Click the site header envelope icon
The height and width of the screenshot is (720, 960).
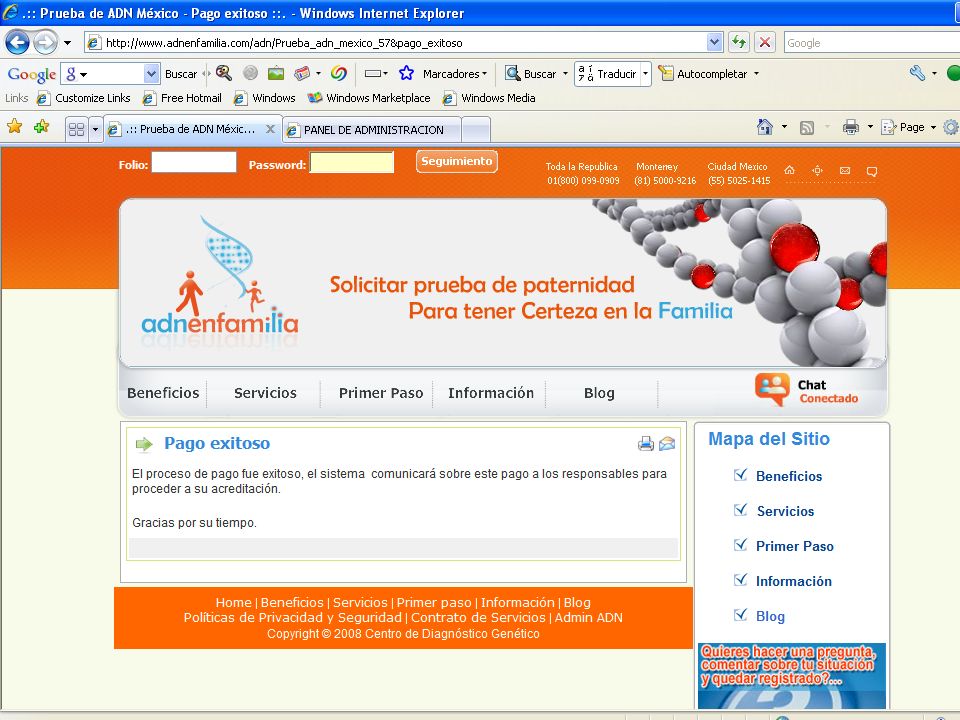point(845,170)
